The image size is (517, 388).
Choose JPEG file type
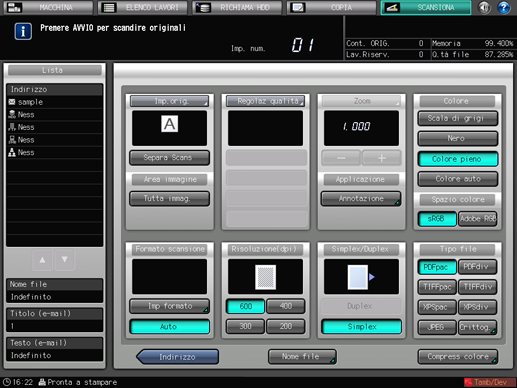click(437, 327)
